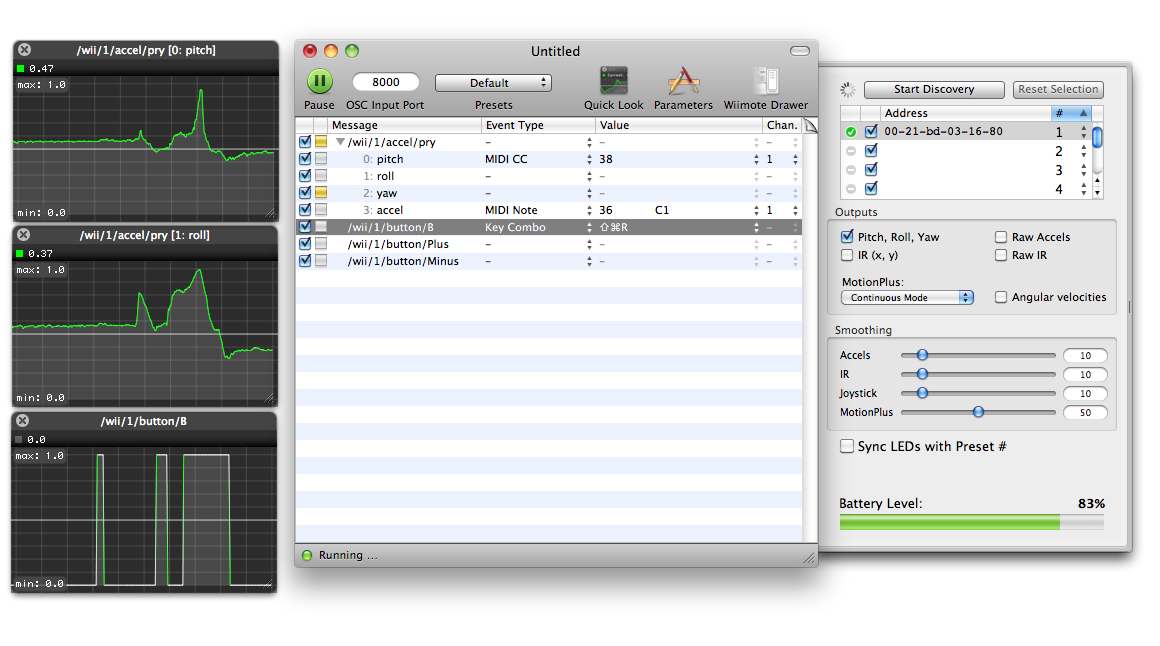
Task: Click the discovery spinner icon
Action: [848, 90]
